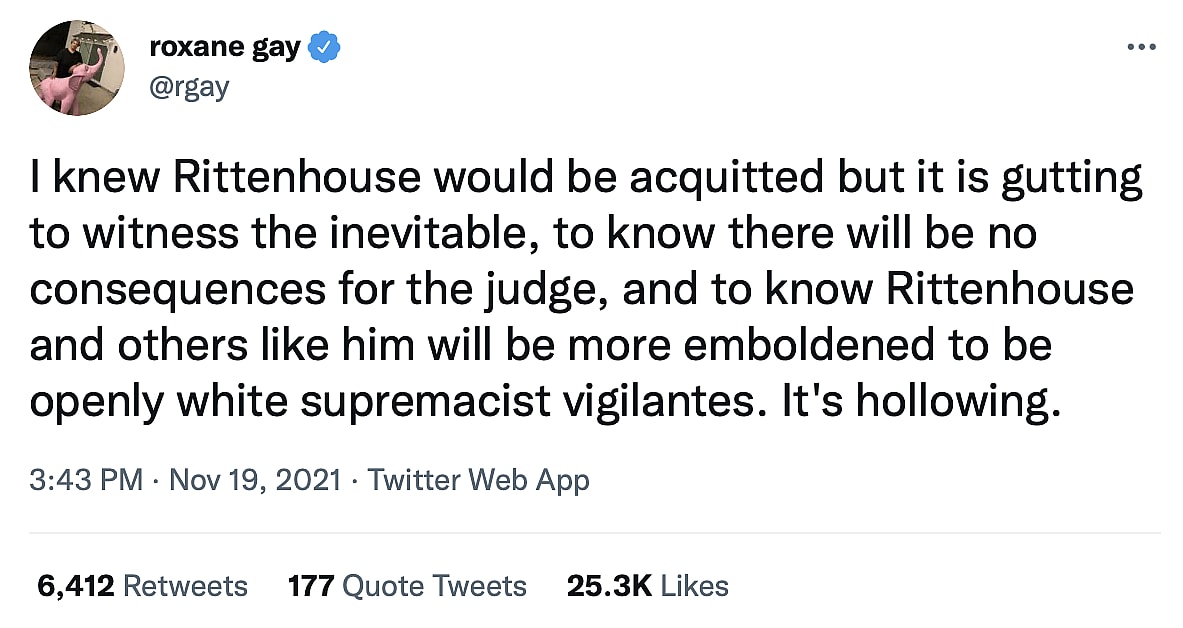
Task: Open the Twitter Web App source link
Action: 478,480
